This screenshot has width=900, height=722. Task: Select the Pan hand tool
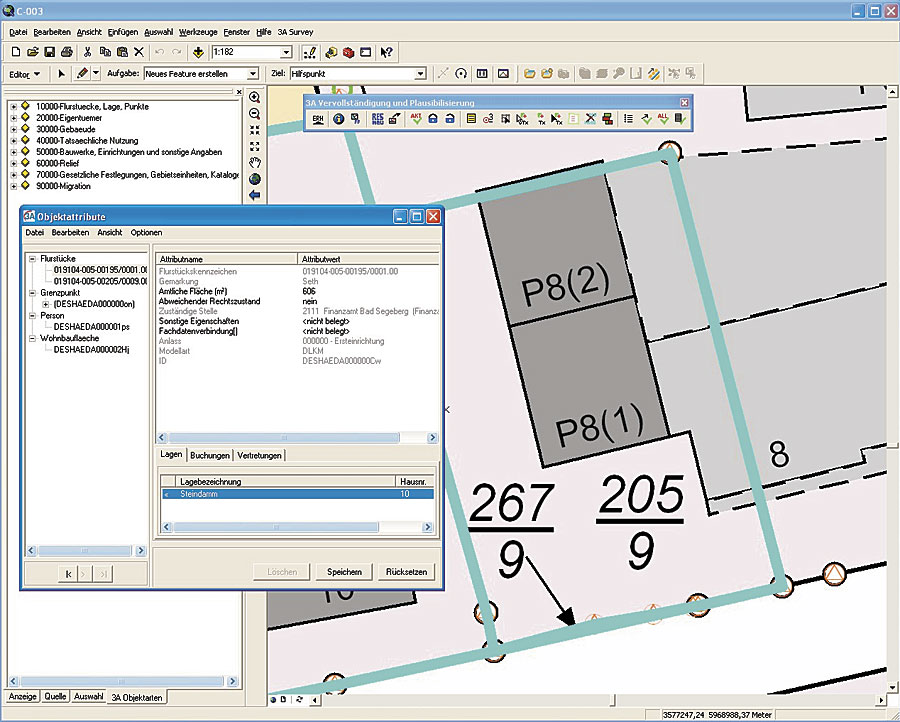tap(255, 162)
